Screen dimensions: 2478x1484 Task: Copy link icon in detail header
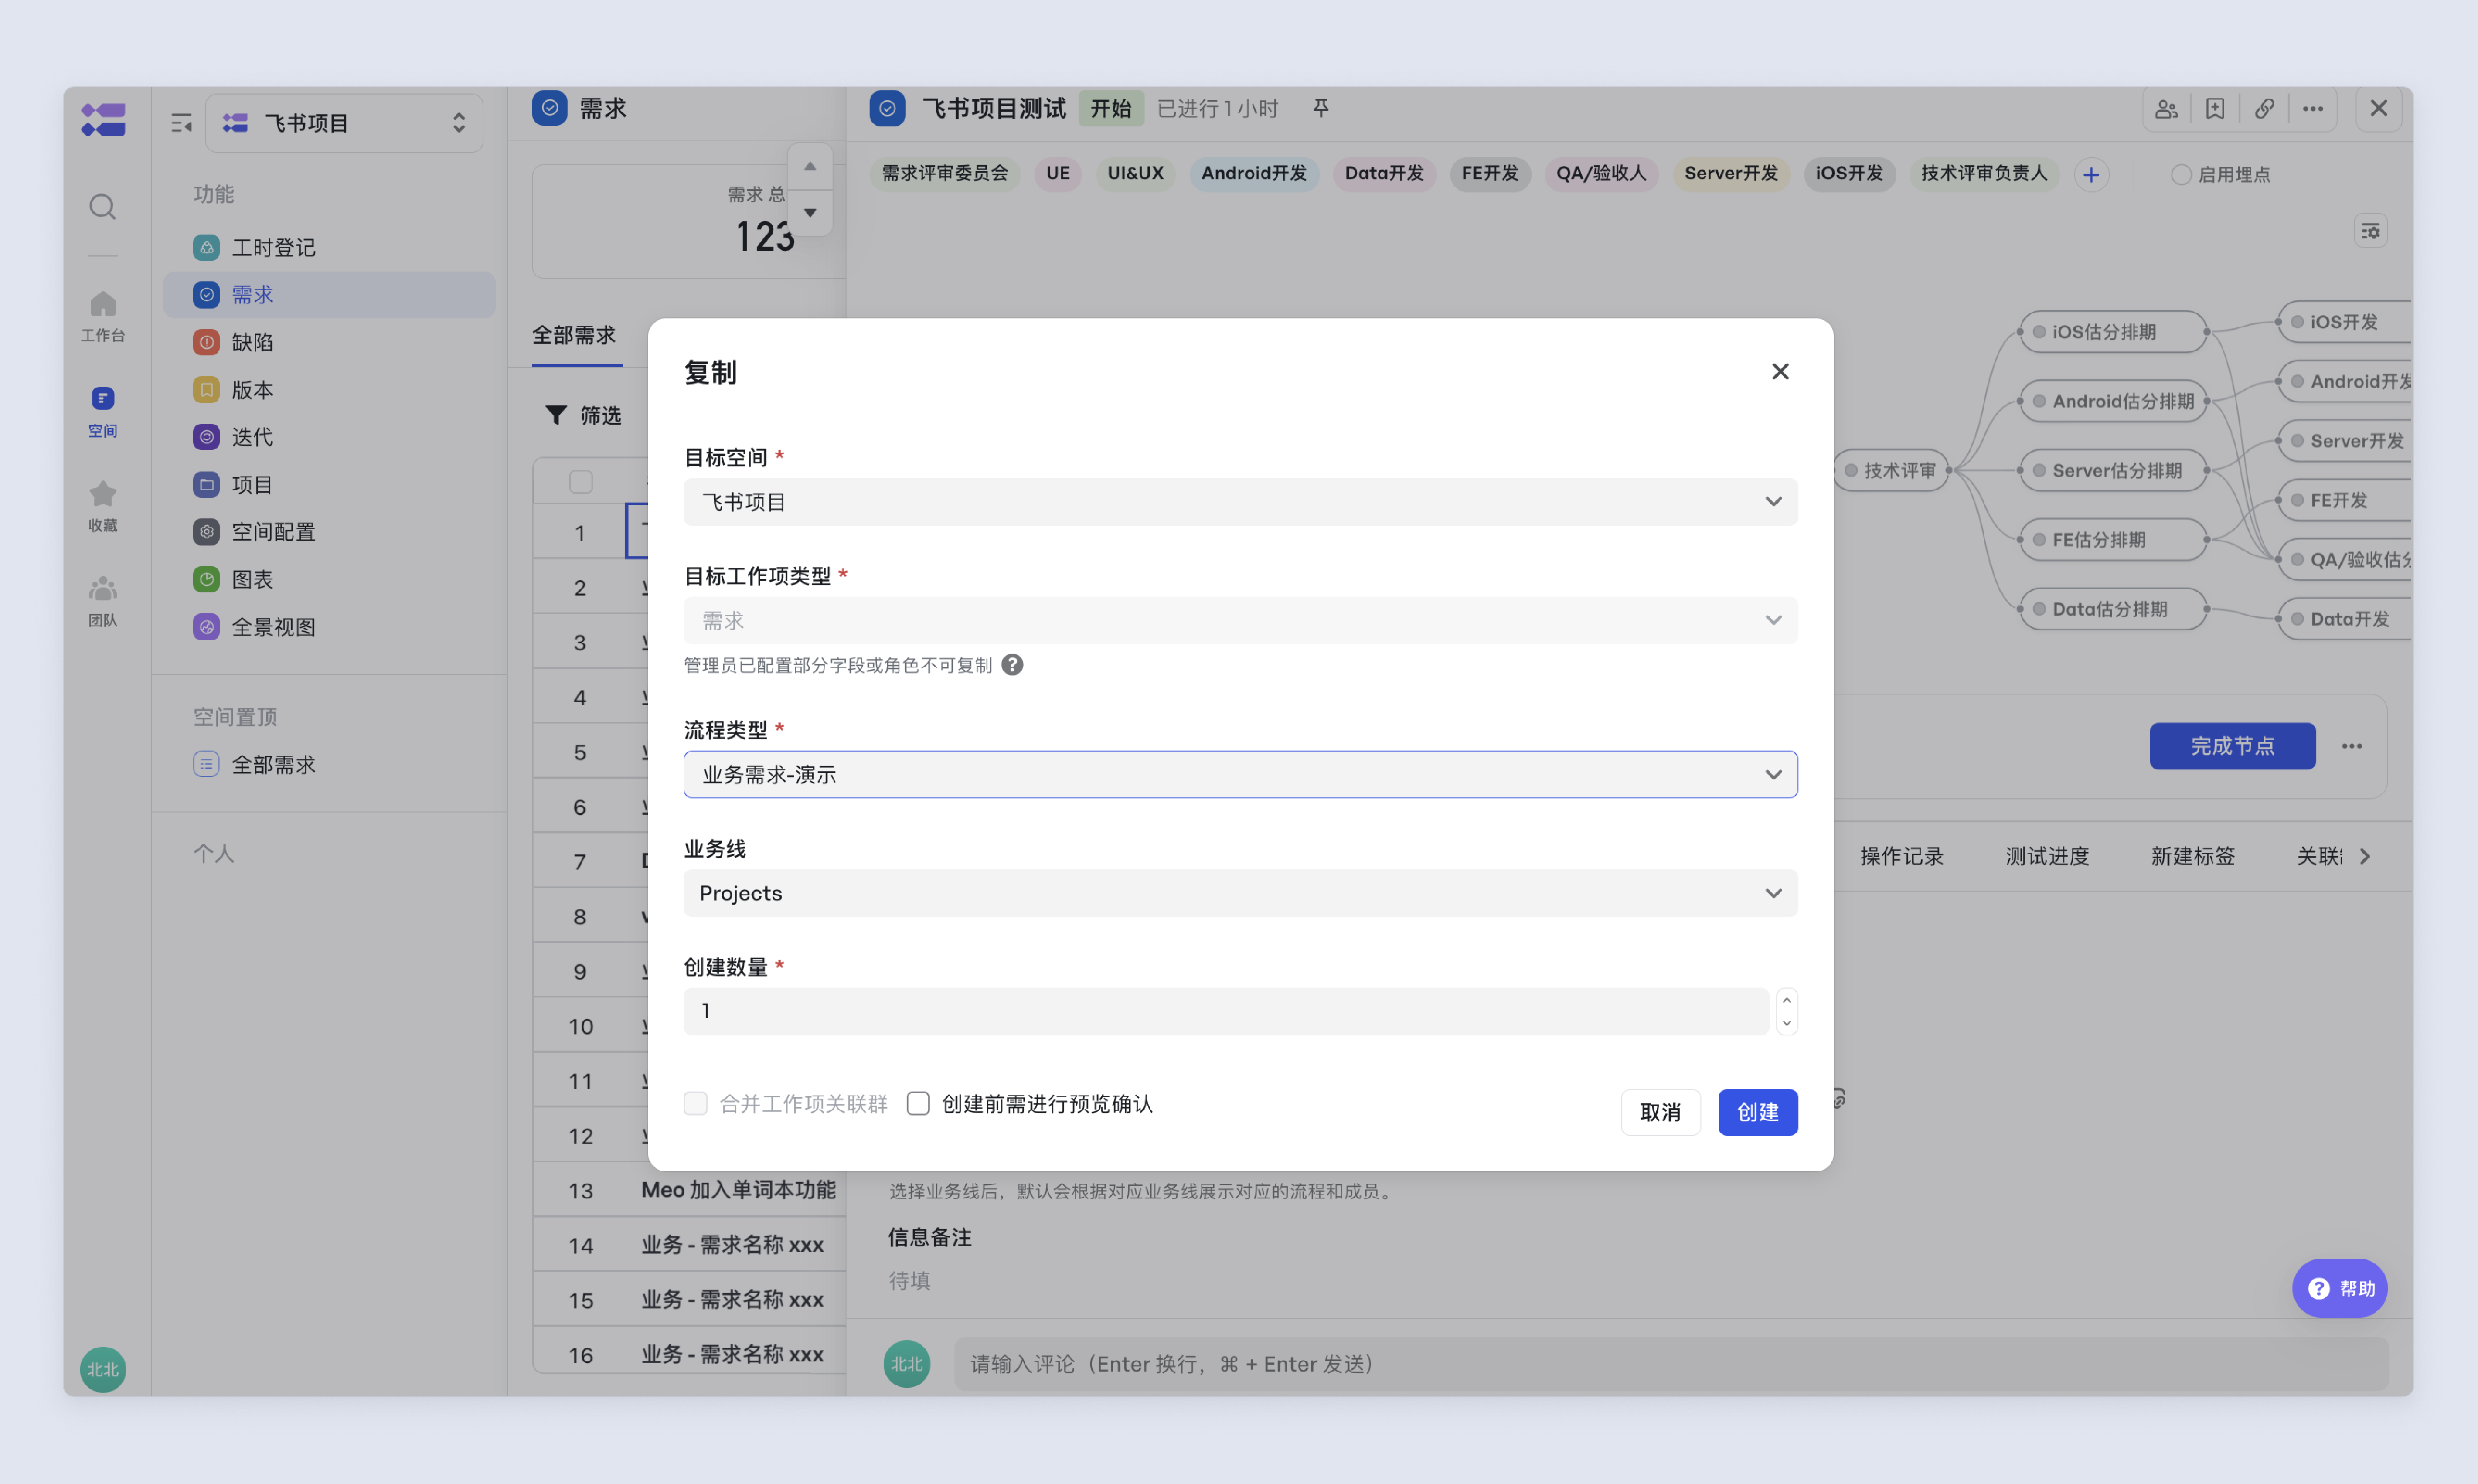coord(2264,109)
